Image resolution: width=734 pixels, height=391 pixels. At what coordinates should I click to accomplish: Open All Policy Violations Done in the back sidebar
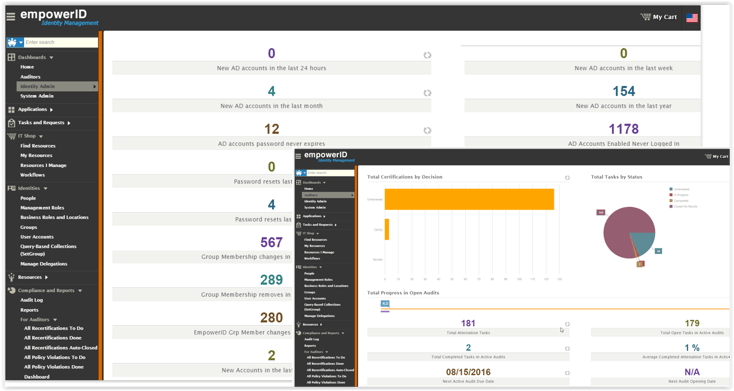click(53, 367)
